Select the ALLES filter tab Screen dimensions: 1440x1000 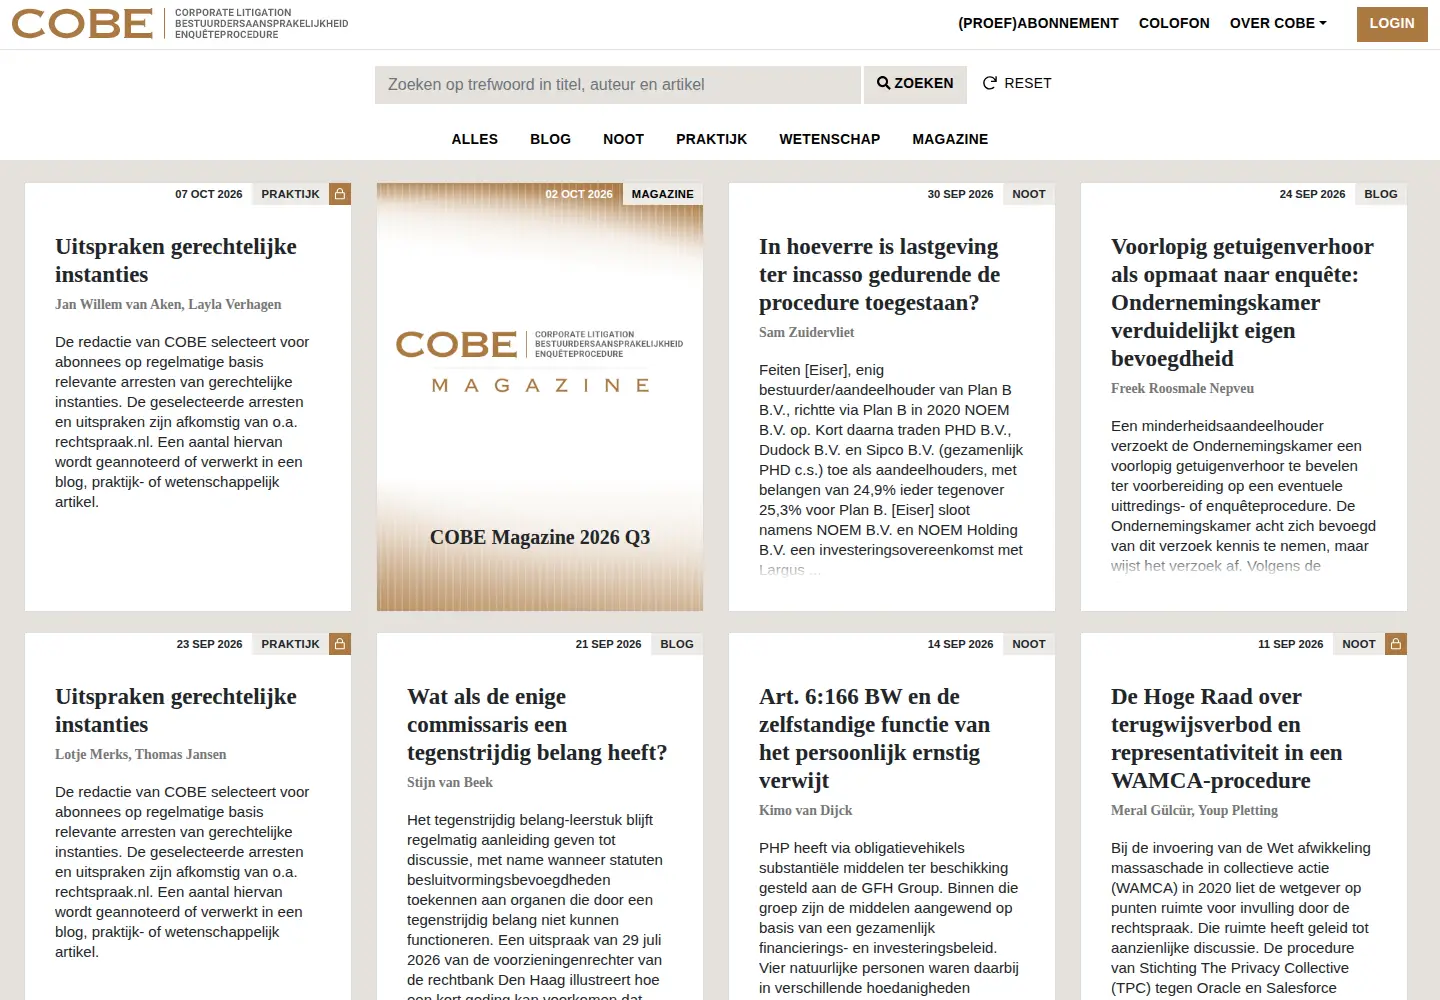click(475, 139)
